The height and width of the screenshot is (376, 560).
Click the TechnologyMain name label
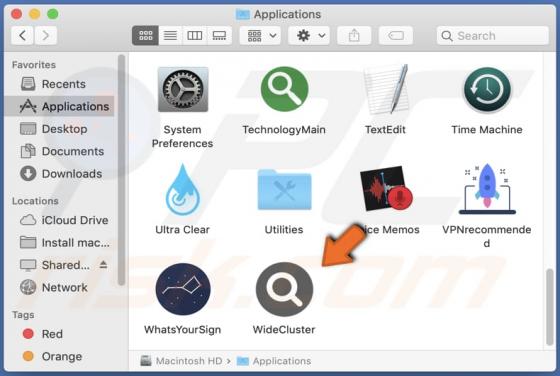[x=284, y=130]
